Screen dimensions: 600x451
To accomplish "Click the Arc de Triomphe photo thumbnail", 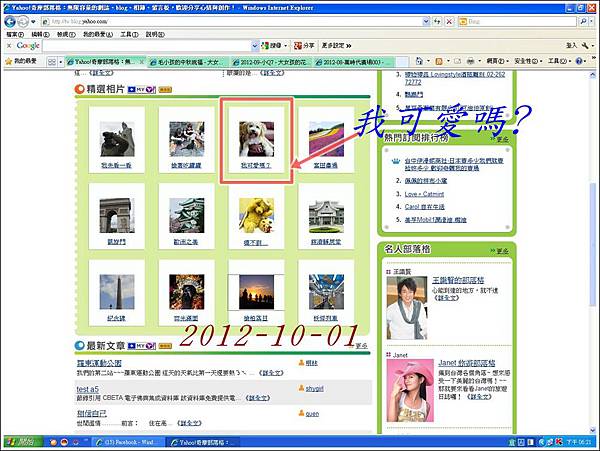I will coord(117,216).
